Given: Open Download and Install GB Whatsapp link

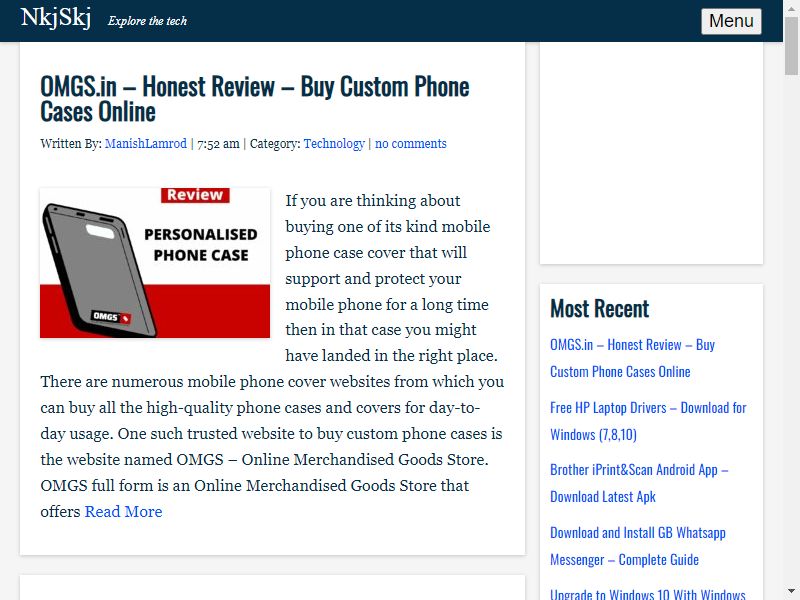Looking at the screenshot, I should [638, 546].
